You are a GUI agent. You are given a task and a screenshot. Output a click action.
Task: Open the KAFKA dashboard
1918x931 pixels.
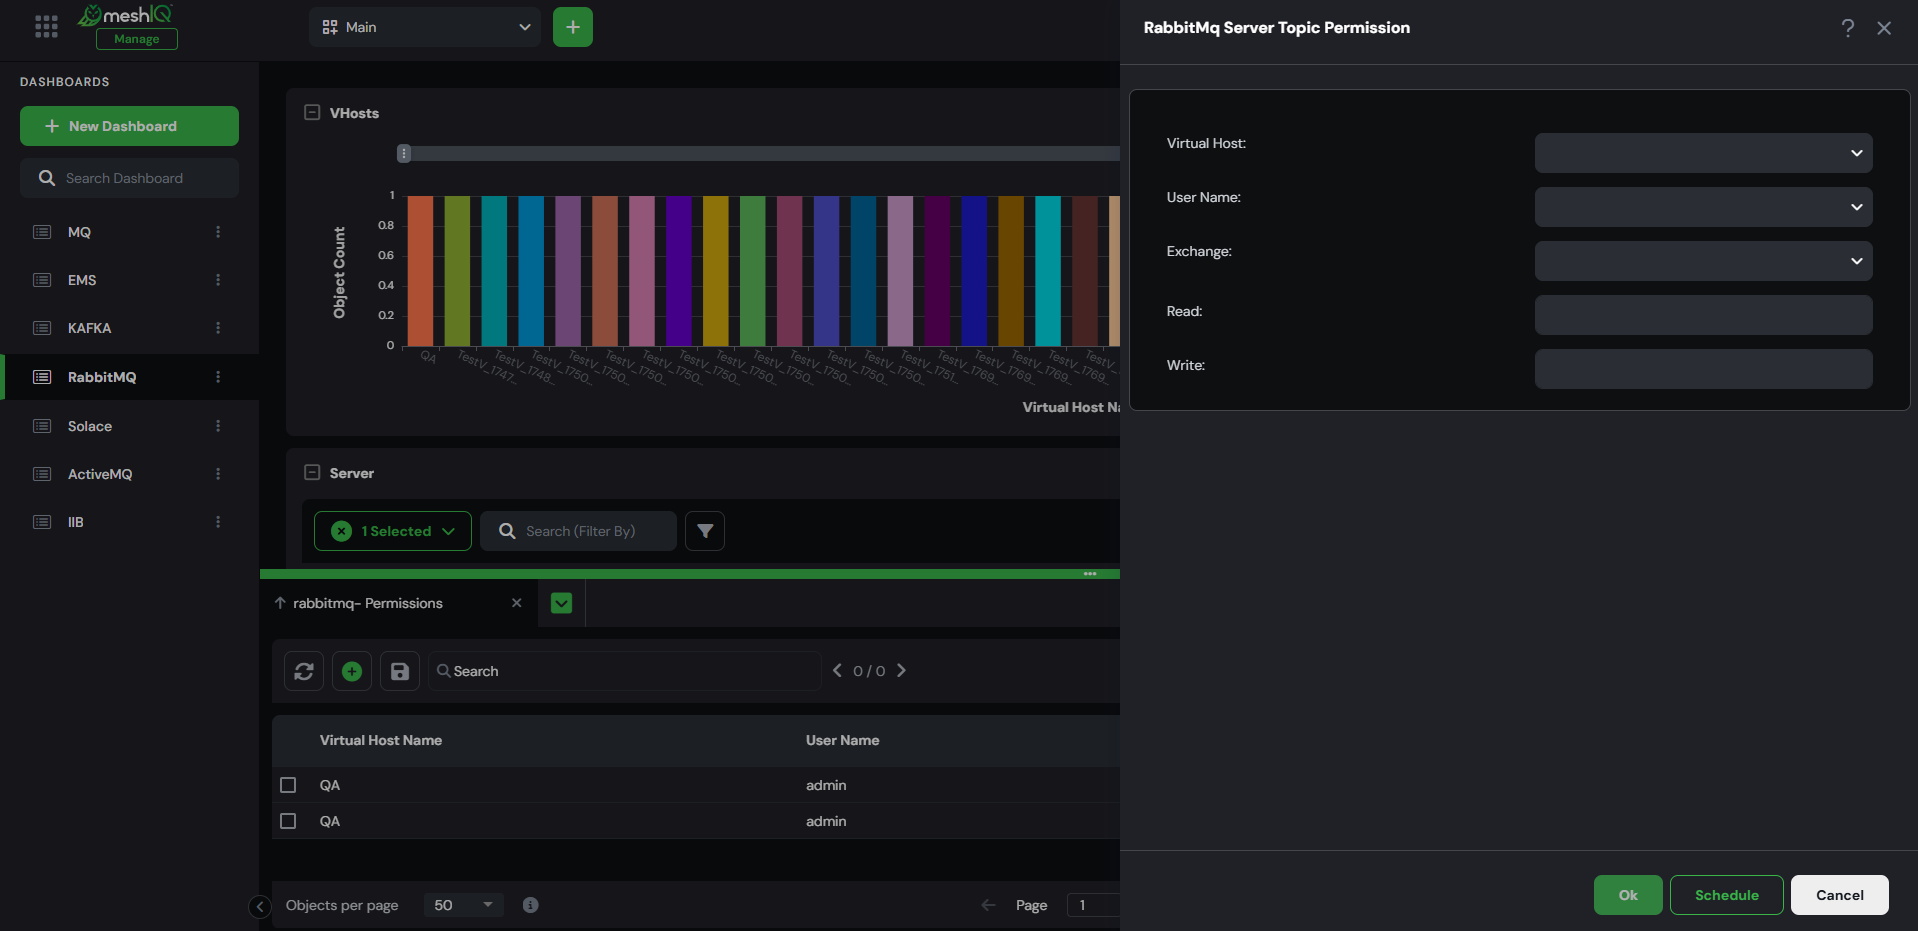pyautogui.click(x=89, y=328)
